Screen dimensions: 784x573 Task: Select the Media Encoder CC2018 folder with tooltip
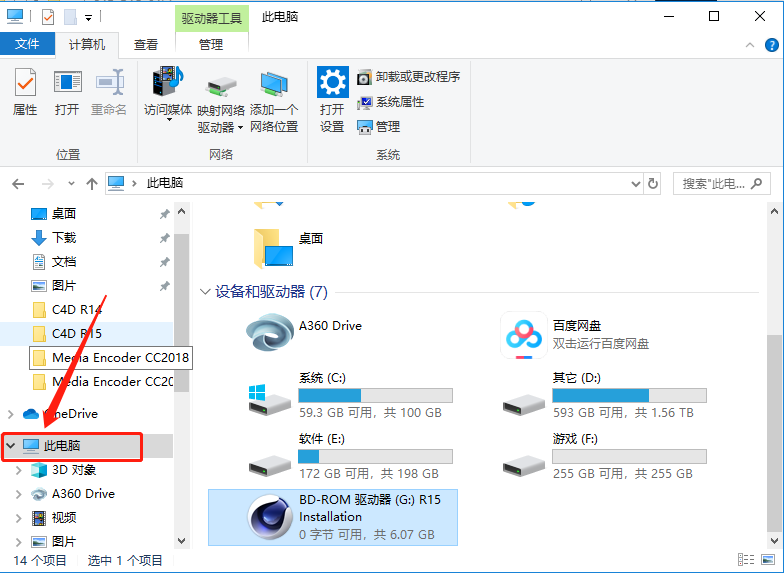coord(111,358)
